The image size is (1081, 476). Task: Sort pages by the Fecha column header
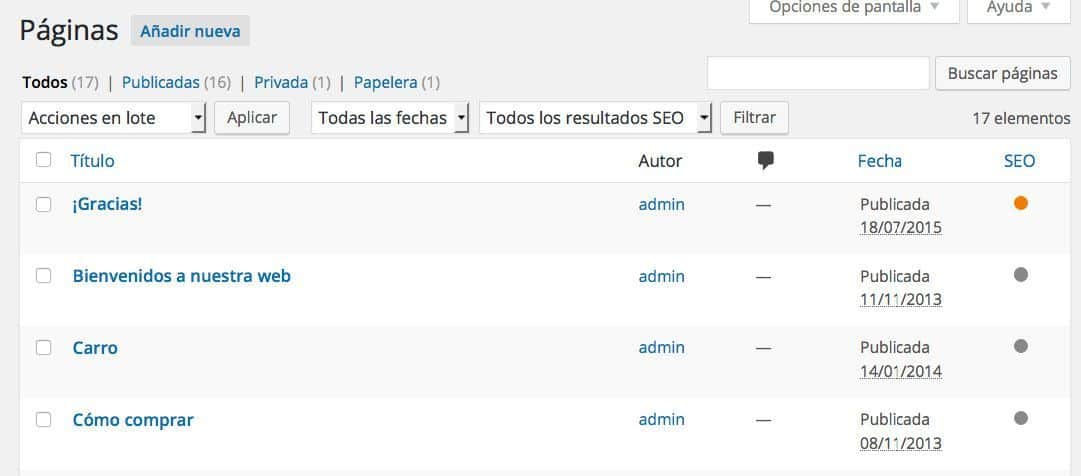[x=879, y=160]
